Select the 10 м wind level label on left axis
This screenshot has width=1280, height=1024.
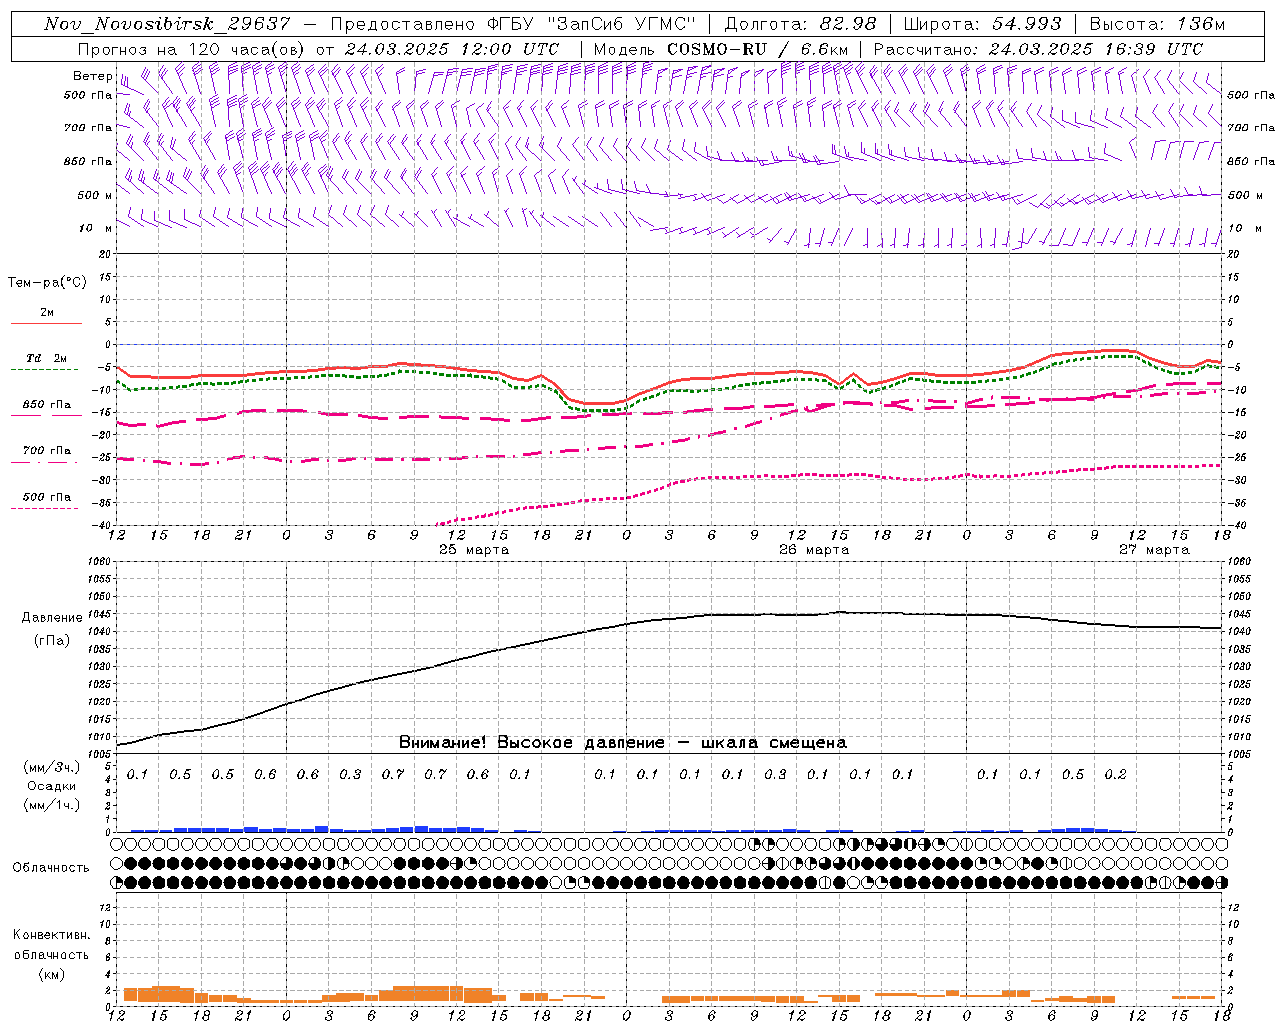(96, 228)
